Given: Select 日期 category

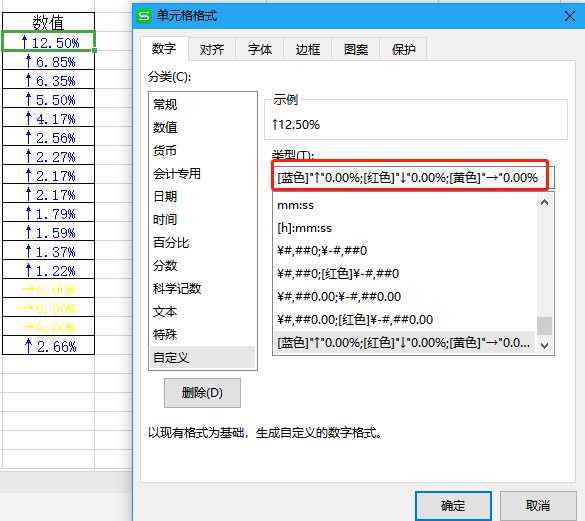Looking at the screenshot, I should (x=203, y=197).
